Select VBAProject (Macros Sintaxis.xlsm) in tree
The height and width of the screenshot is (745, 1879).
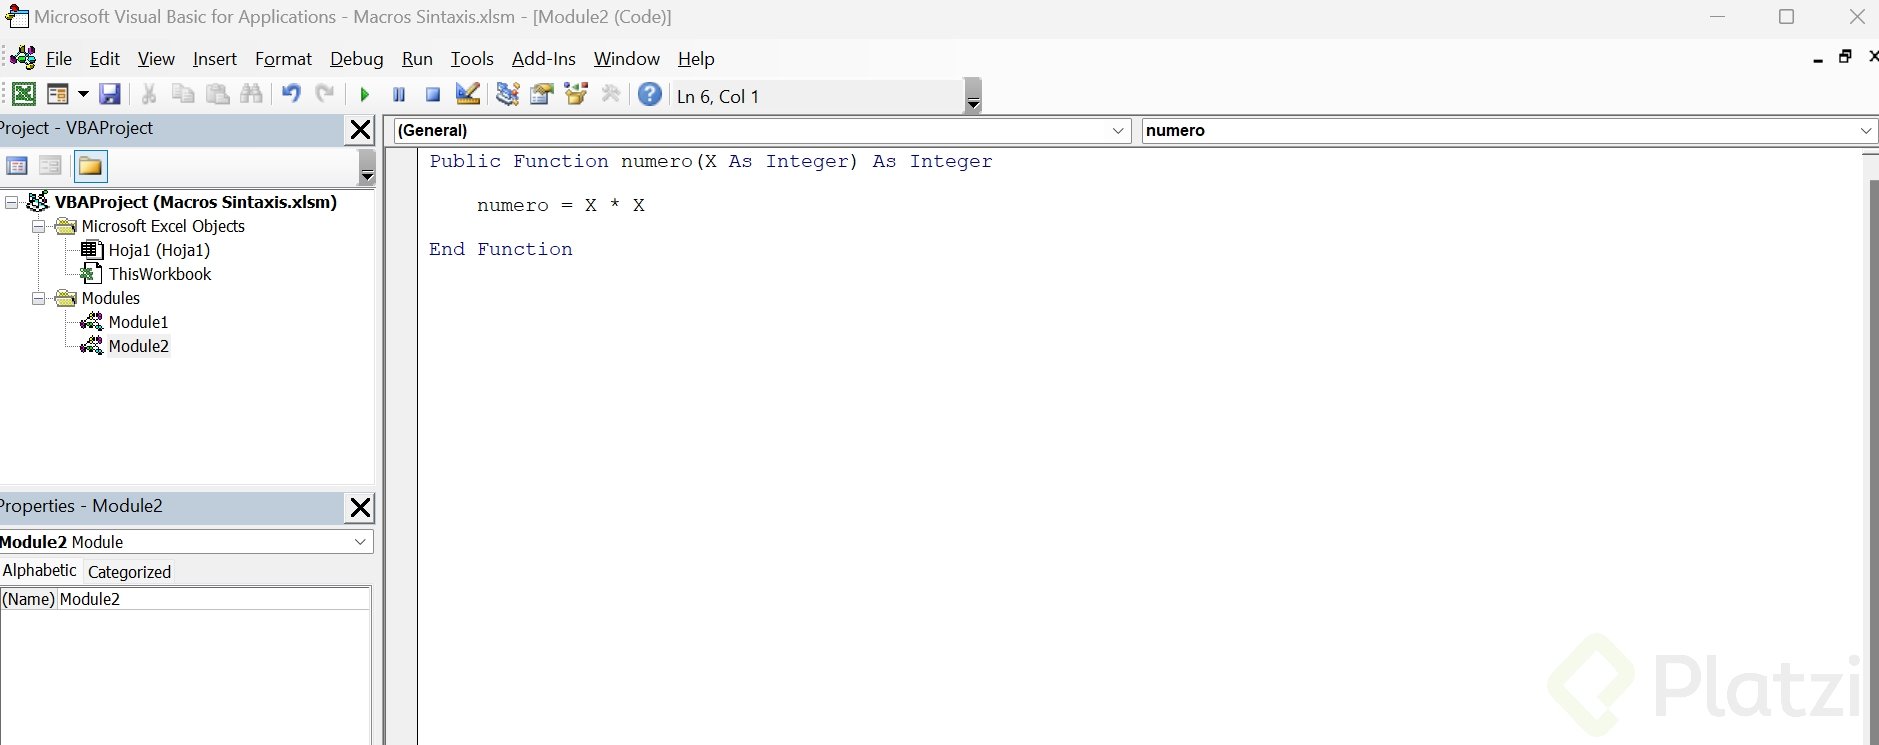tap(196, 202)
